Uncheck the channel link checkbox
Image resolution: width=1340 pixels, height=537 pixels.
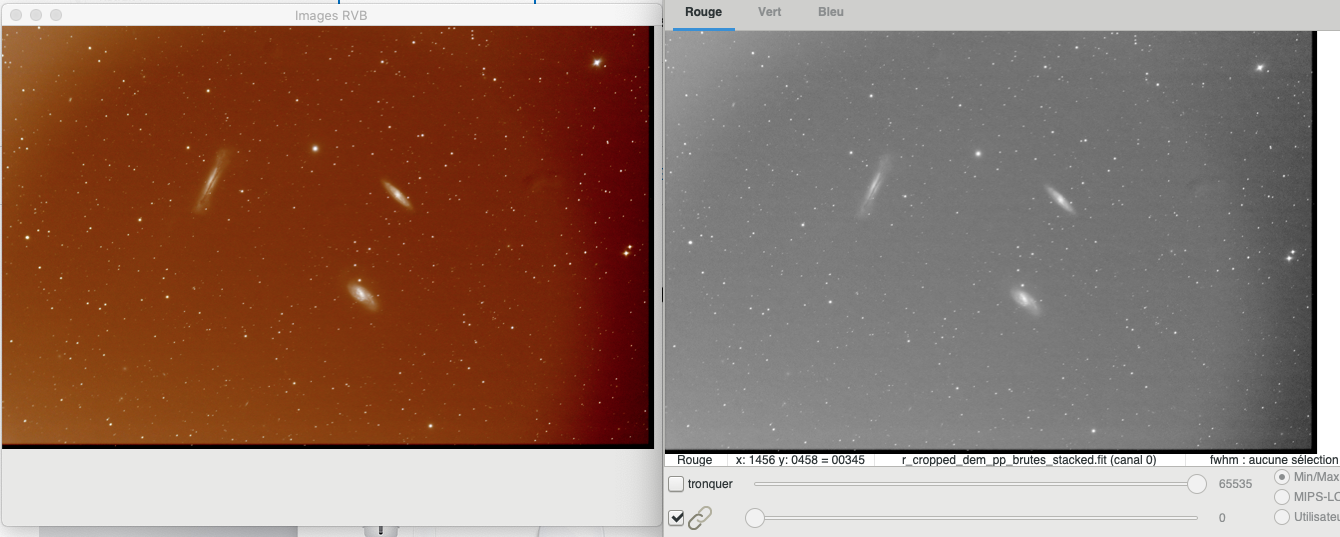677,518
